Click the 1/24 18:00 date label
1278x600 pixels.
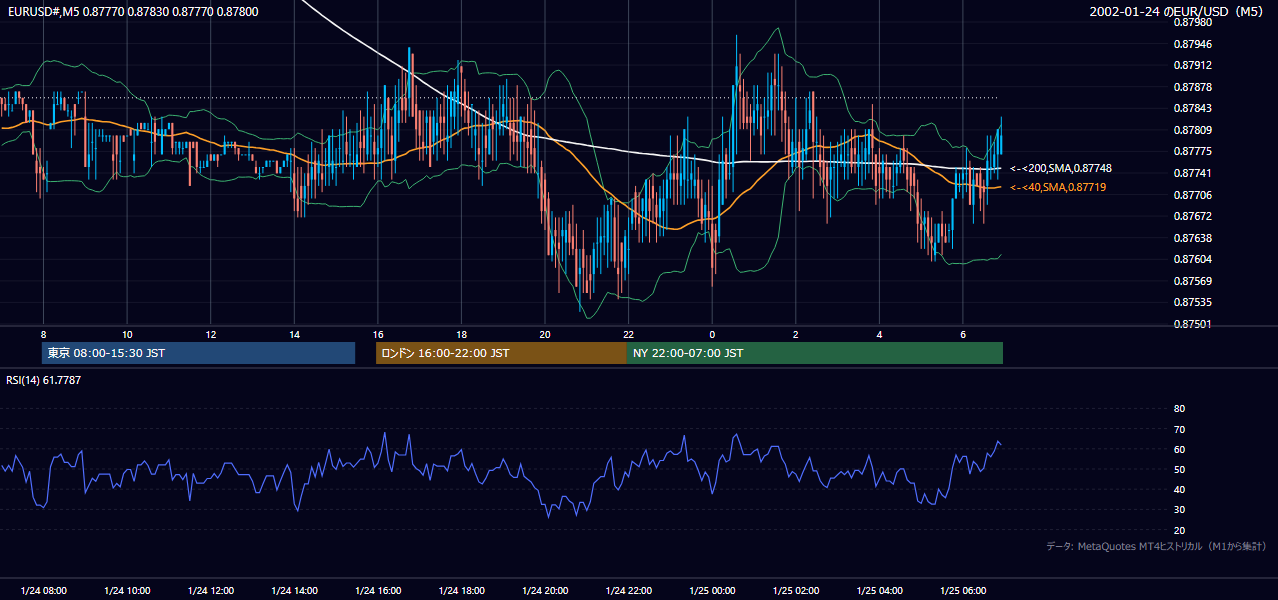point(461,591)
